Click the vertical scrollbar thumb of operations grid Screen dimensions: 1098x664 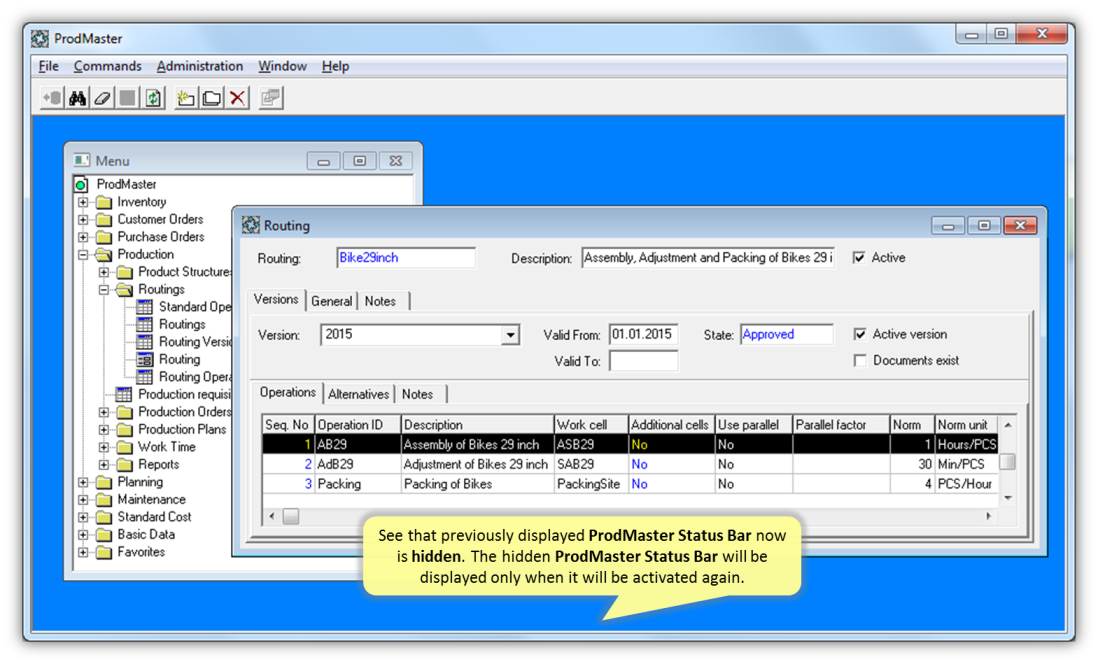coord(1007,462)
